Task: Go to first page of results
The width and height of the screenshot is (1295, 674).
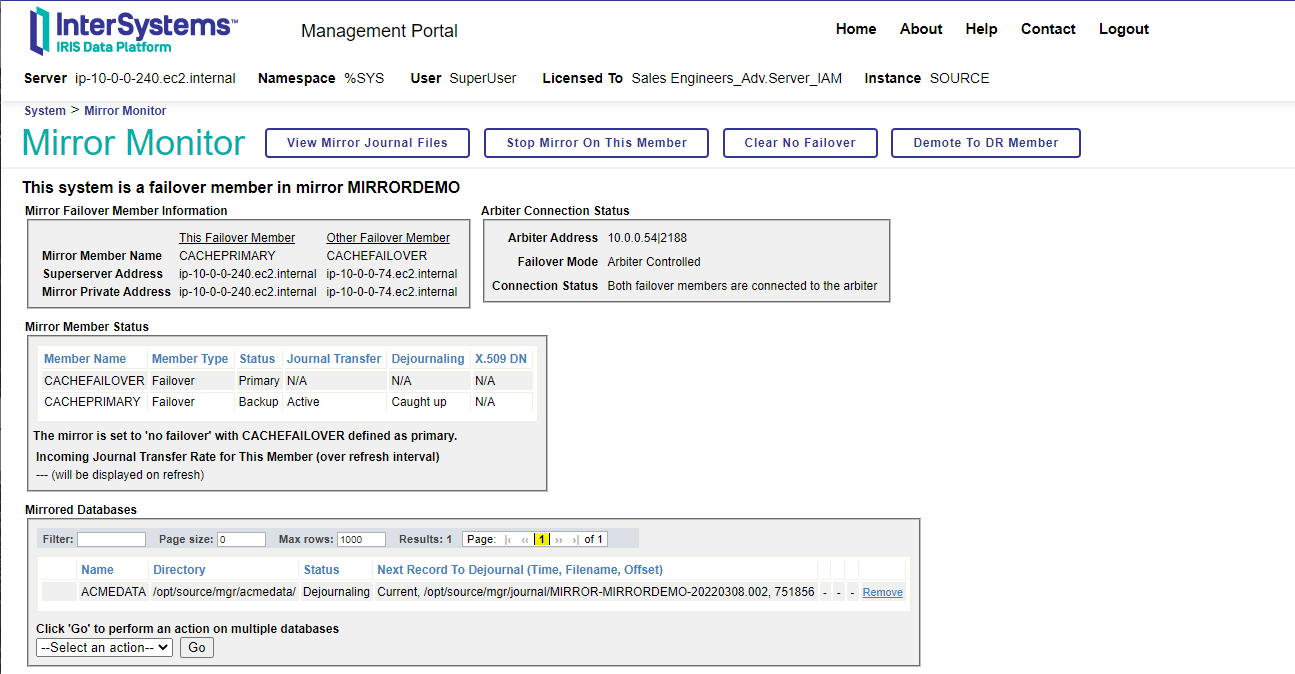Action: (509, 540)
